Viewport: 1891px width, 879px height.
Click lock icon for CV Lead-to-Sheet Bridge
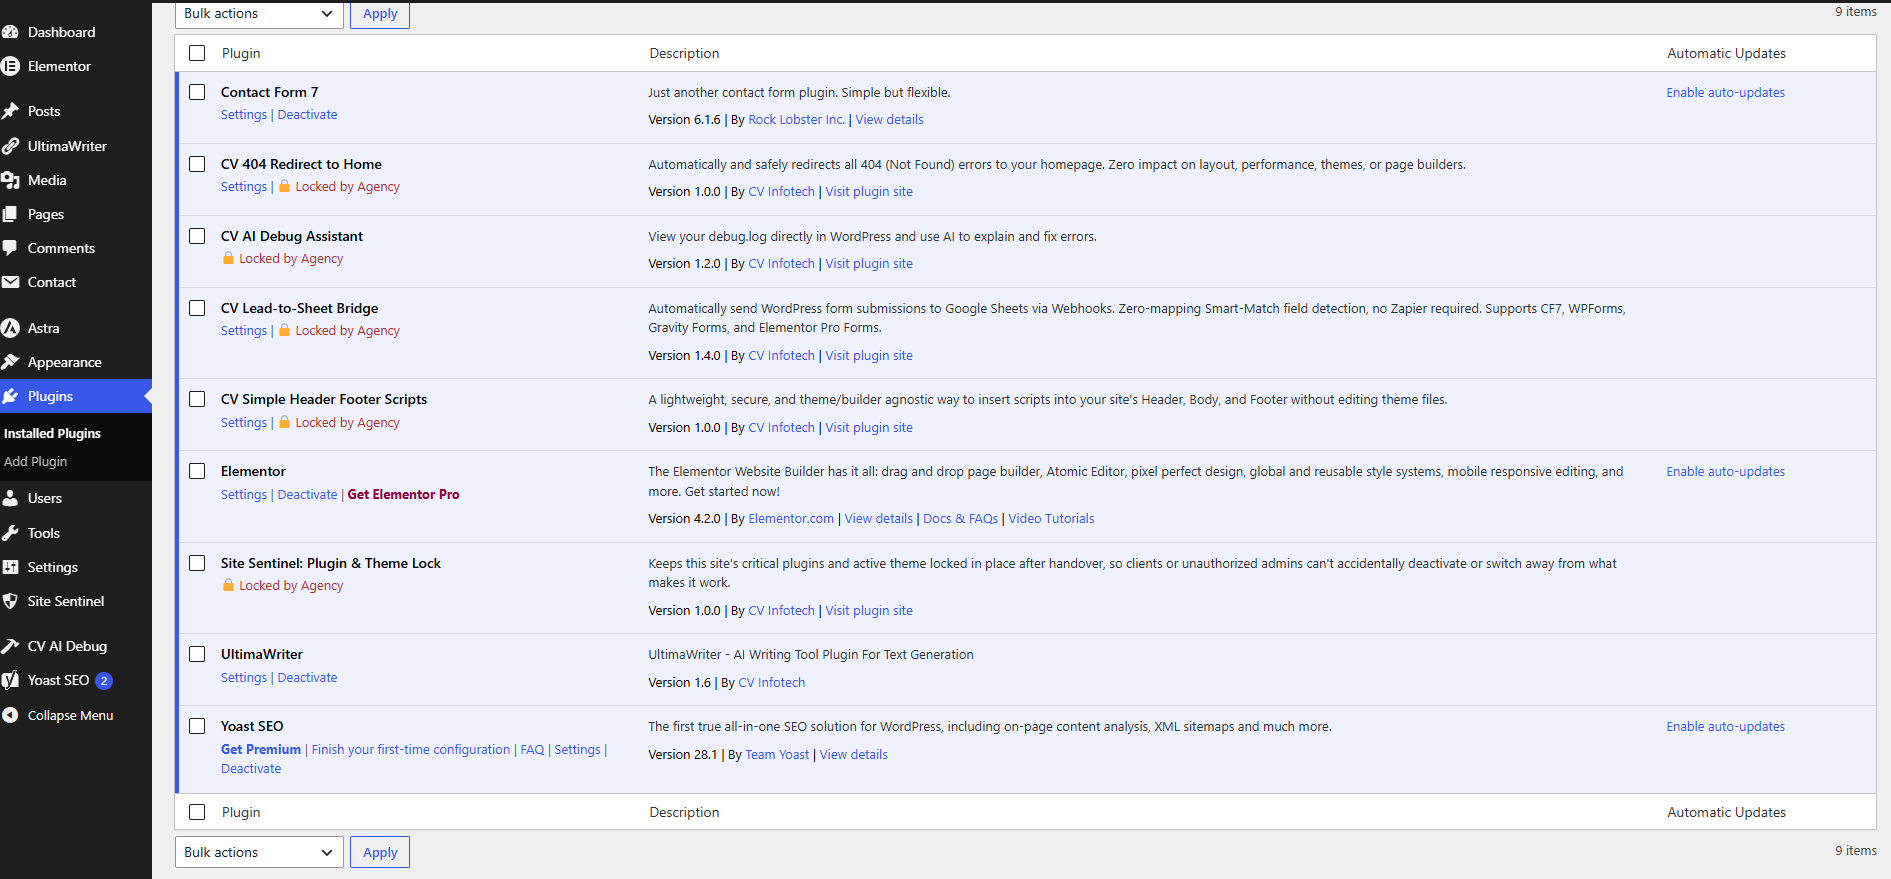[285, 330]
